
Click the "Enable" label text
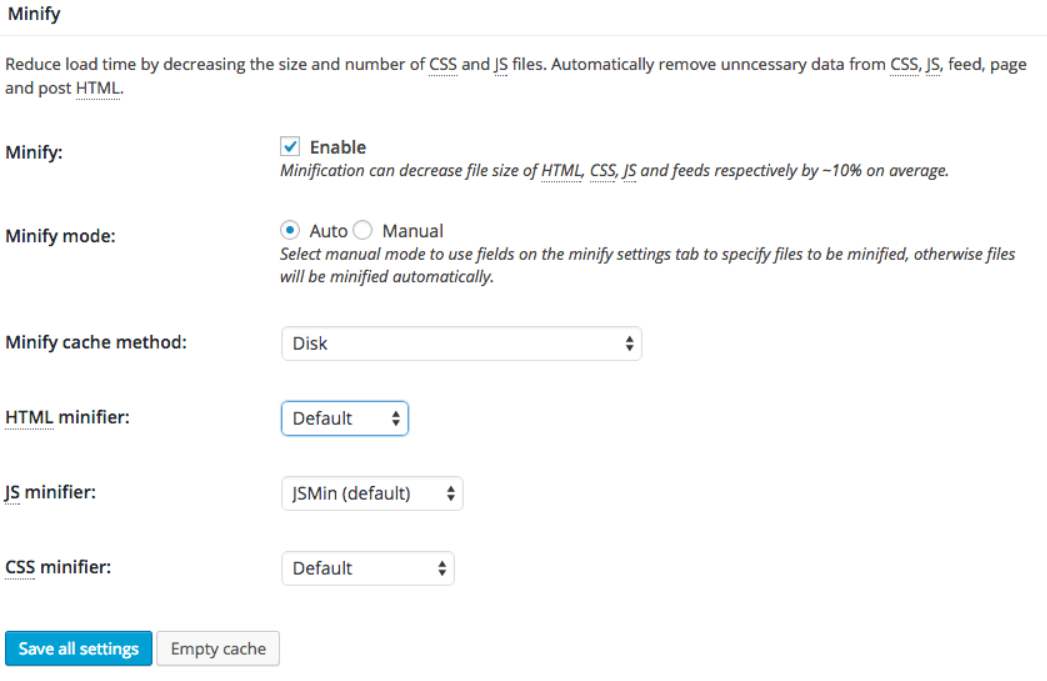[338, 147]
